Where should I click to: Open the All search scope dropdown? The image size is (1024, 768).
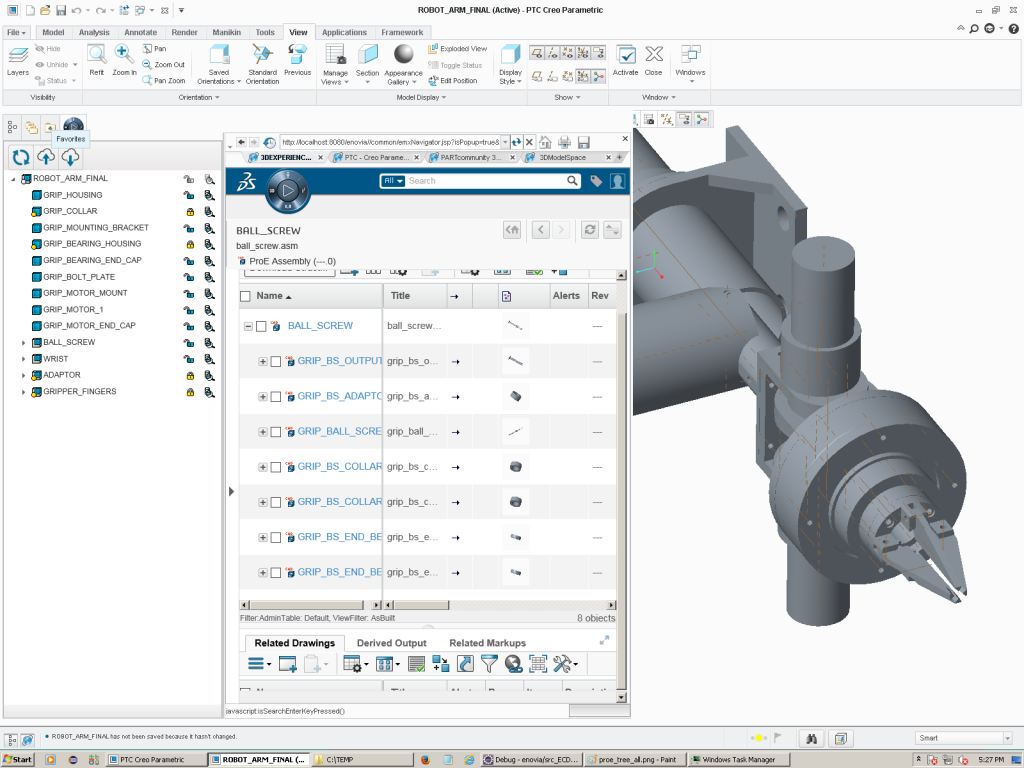click(x=393, y=181)
